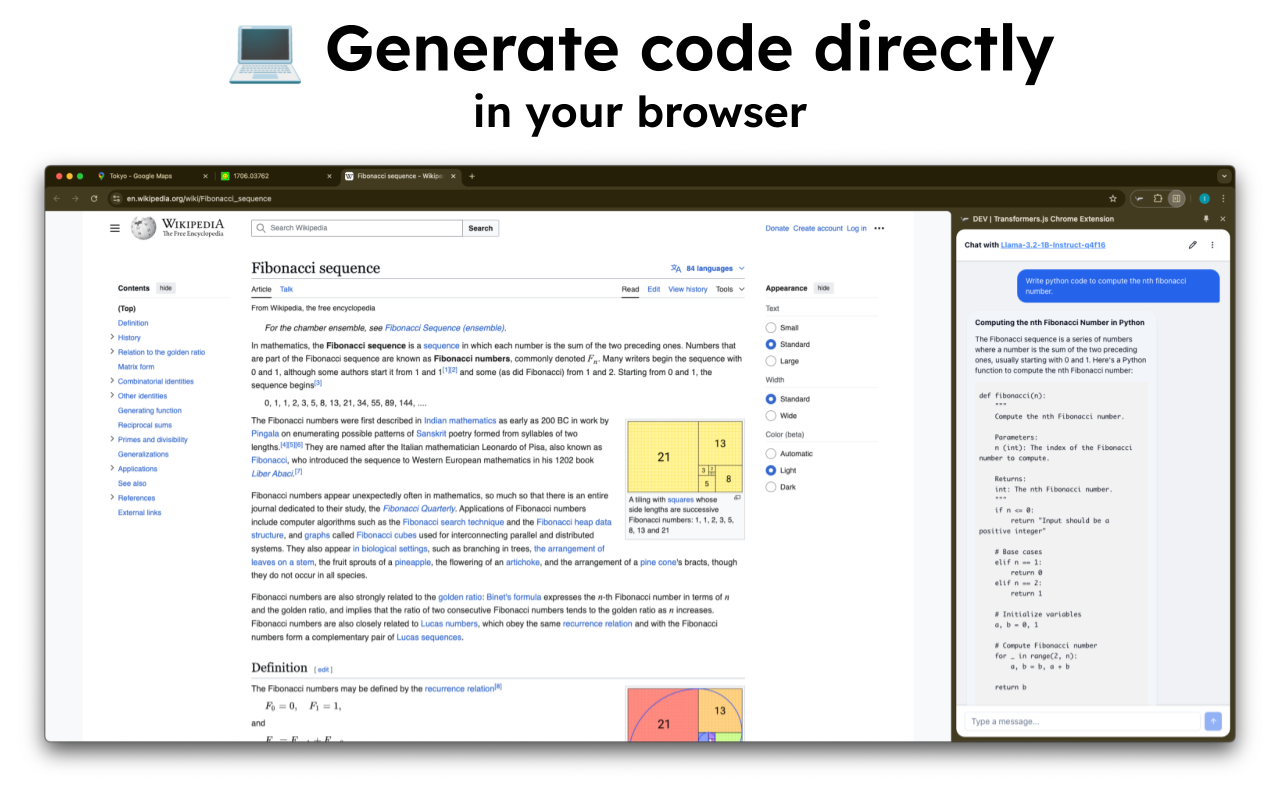The width and height of the screenshot is (1280, 800).
Task: Open the Tools dropdown menu
Action: click(x=730, y=289)
